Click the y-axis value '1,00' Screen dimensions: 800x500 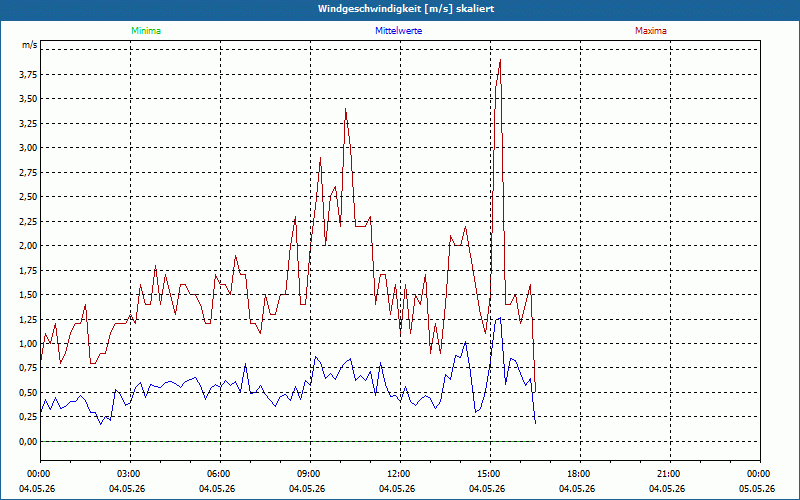tap(28, 344)
